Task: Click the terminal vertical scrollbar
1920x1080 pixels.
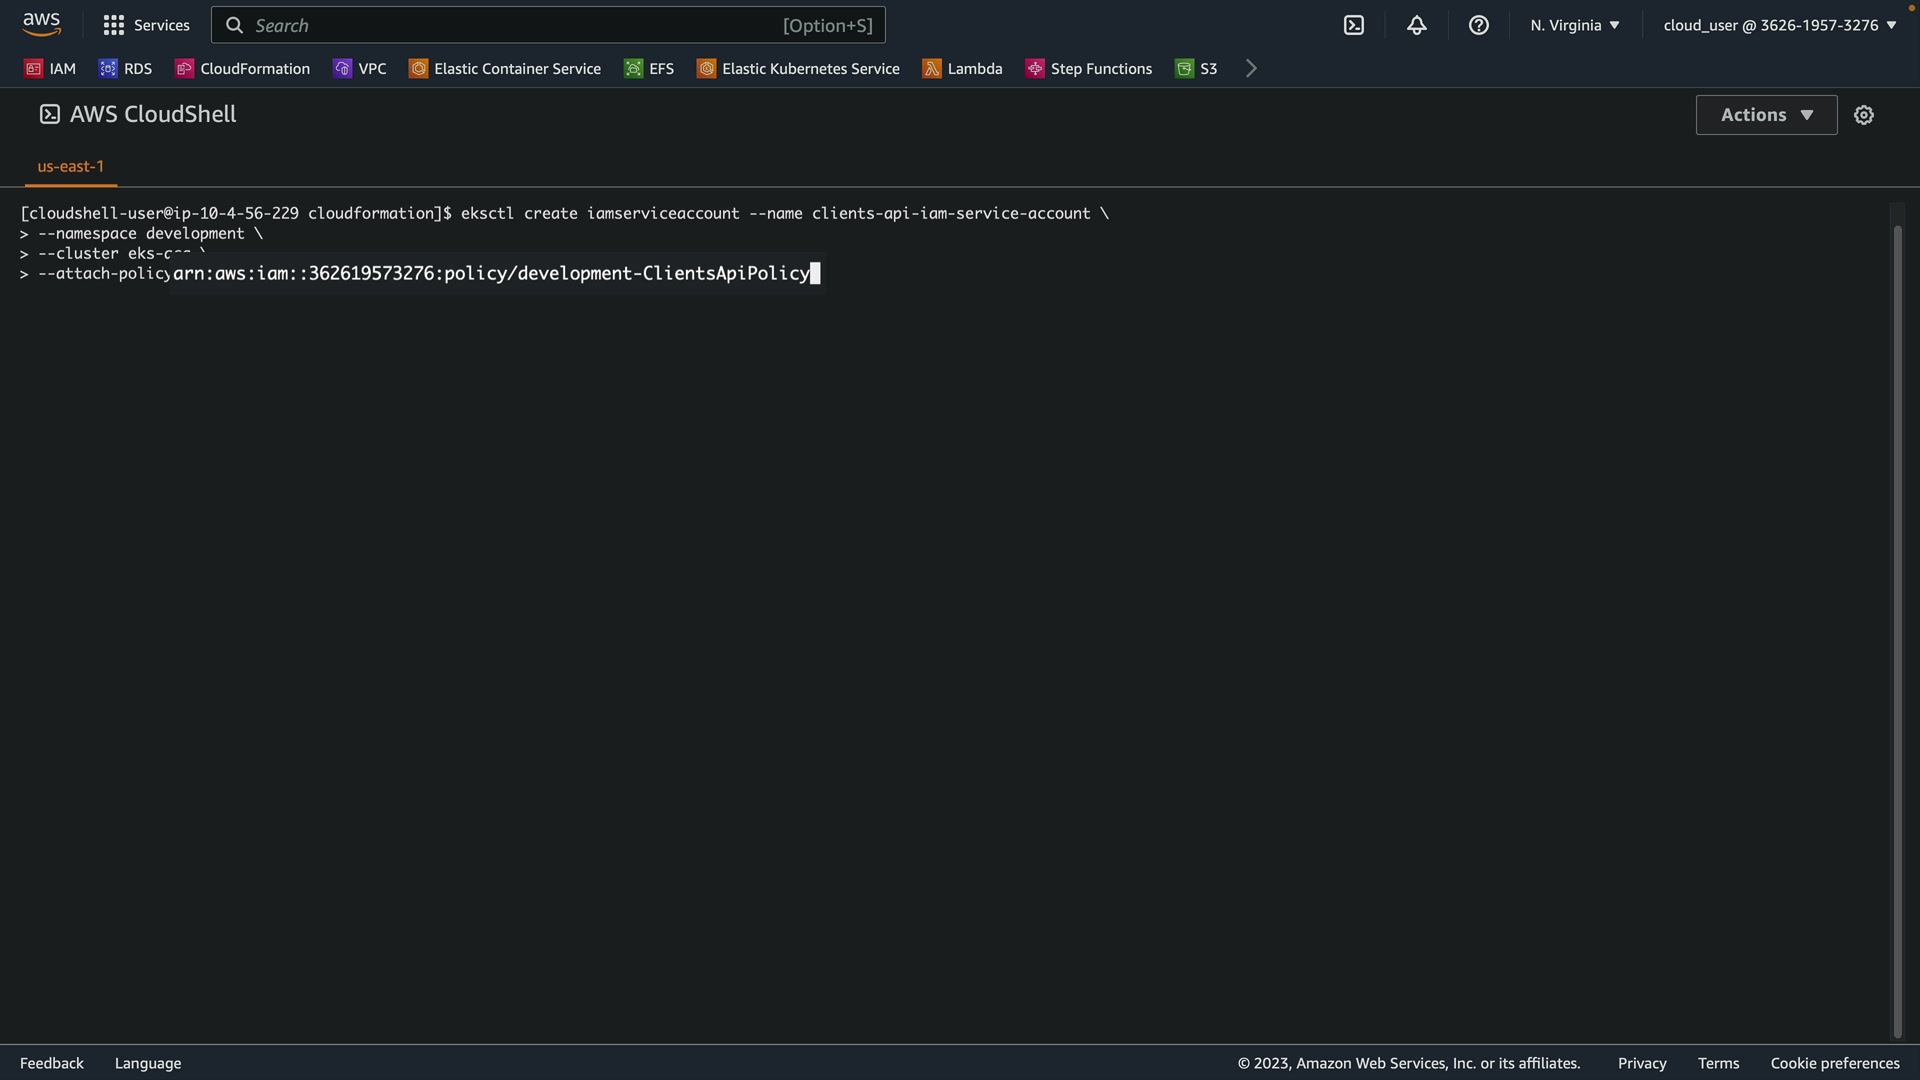Action: click(x=1897, y=630)
